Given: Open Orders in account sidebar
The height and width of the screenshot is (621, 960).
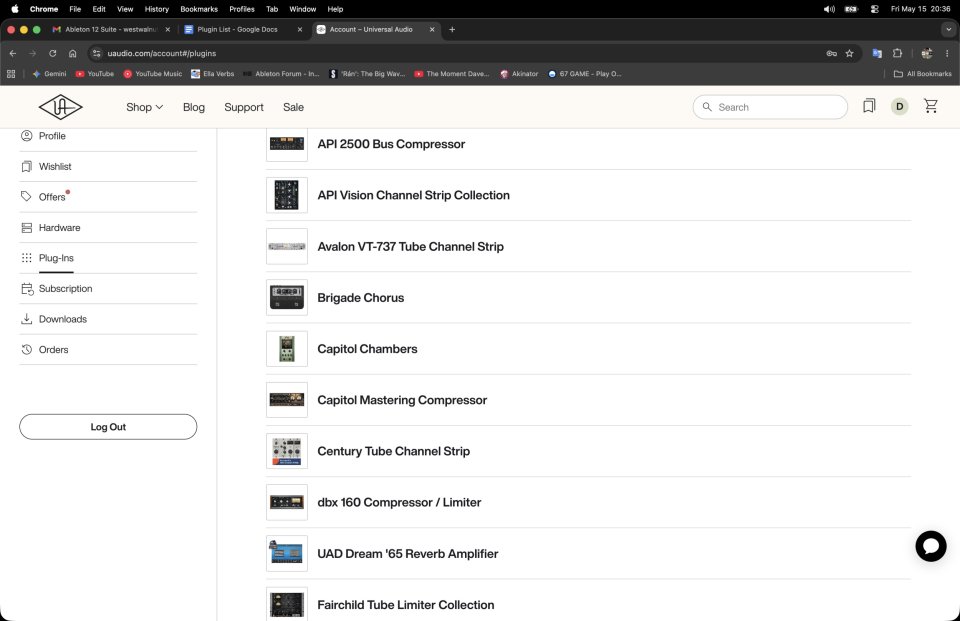Looking at the screenshot, I should point(53,350).
